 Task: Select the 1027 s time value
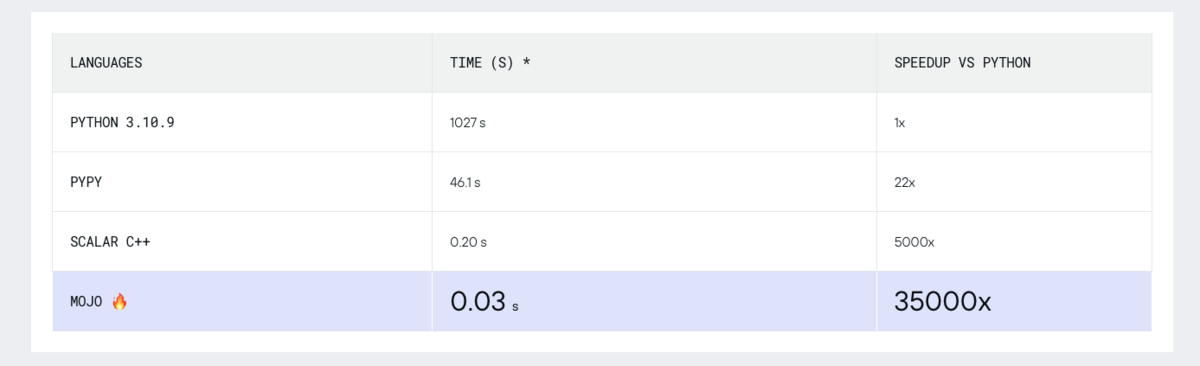(x=467, y=122)
